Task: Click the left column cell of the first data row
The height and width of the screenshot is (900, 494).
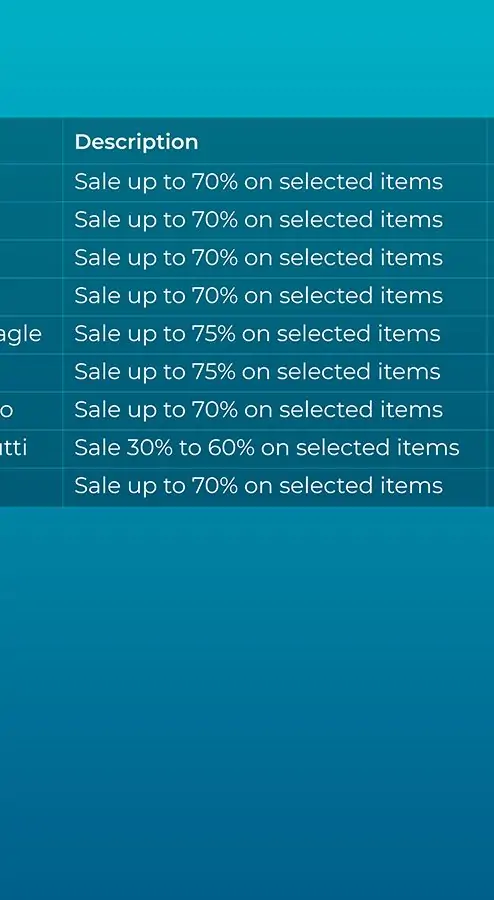Action: tap(31, 183)
